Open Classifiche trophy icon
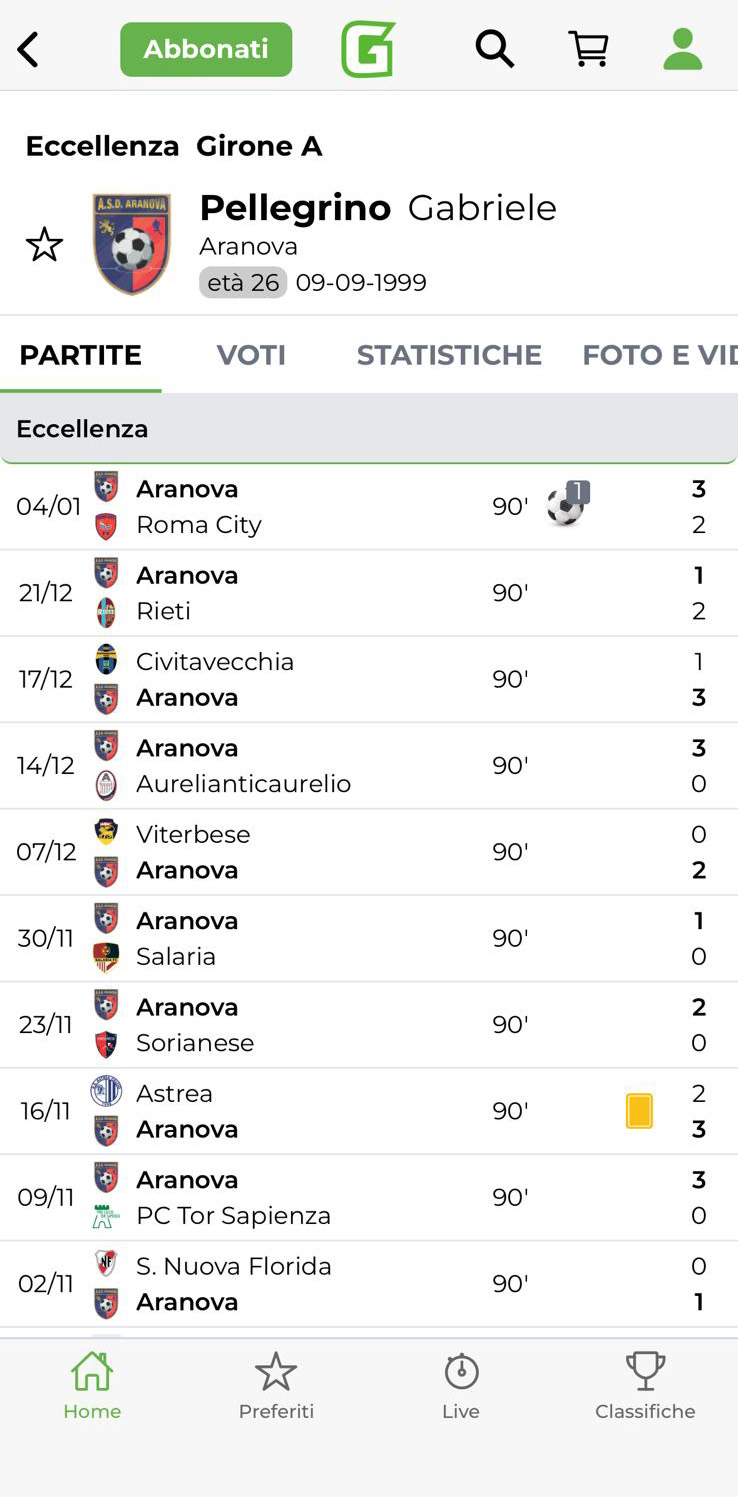 point(645,1385)
